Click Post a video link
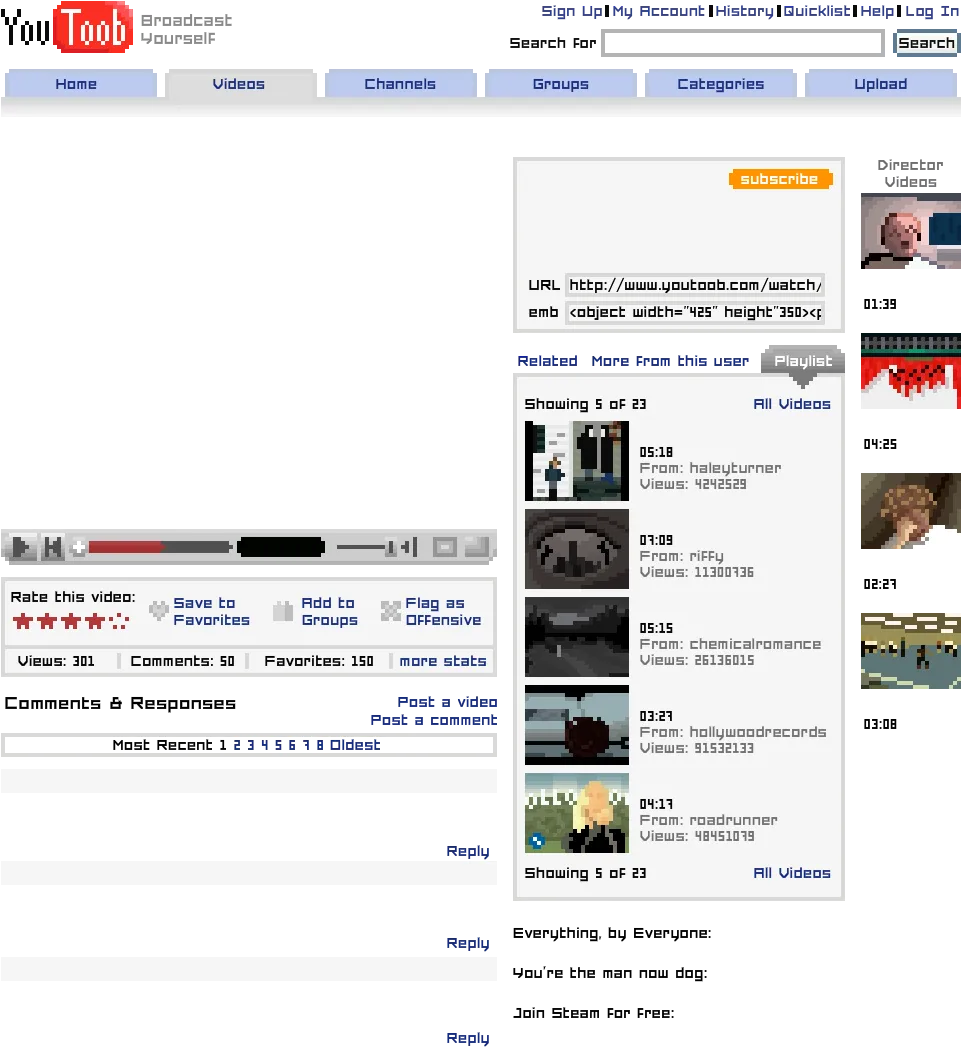The image size is (961, 1047). click(x=447, y=702)
